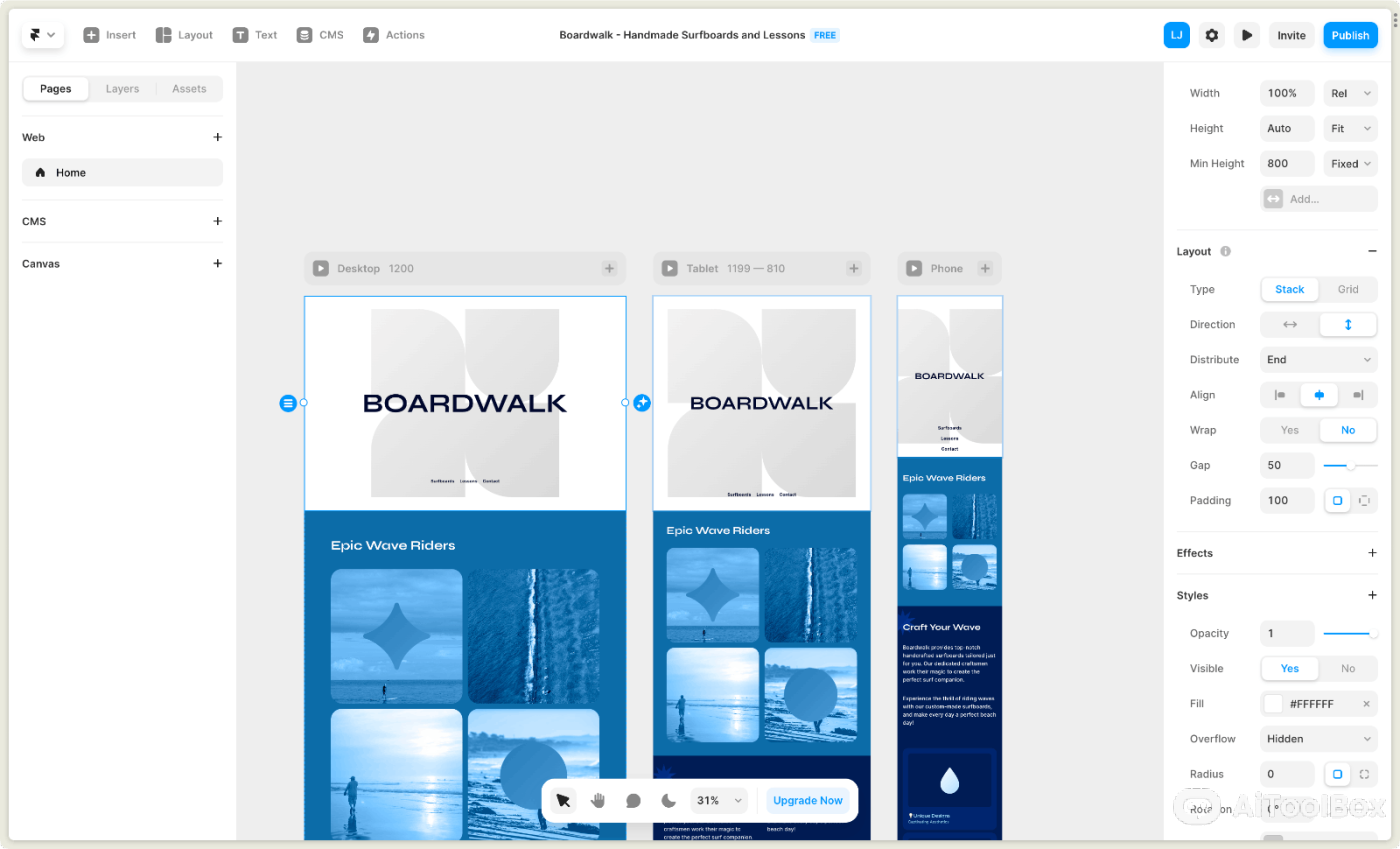Switch Layout Type to Grid
Image resolution: width=1400 pixels, height=849 pixels.
tap(1348, 289)
